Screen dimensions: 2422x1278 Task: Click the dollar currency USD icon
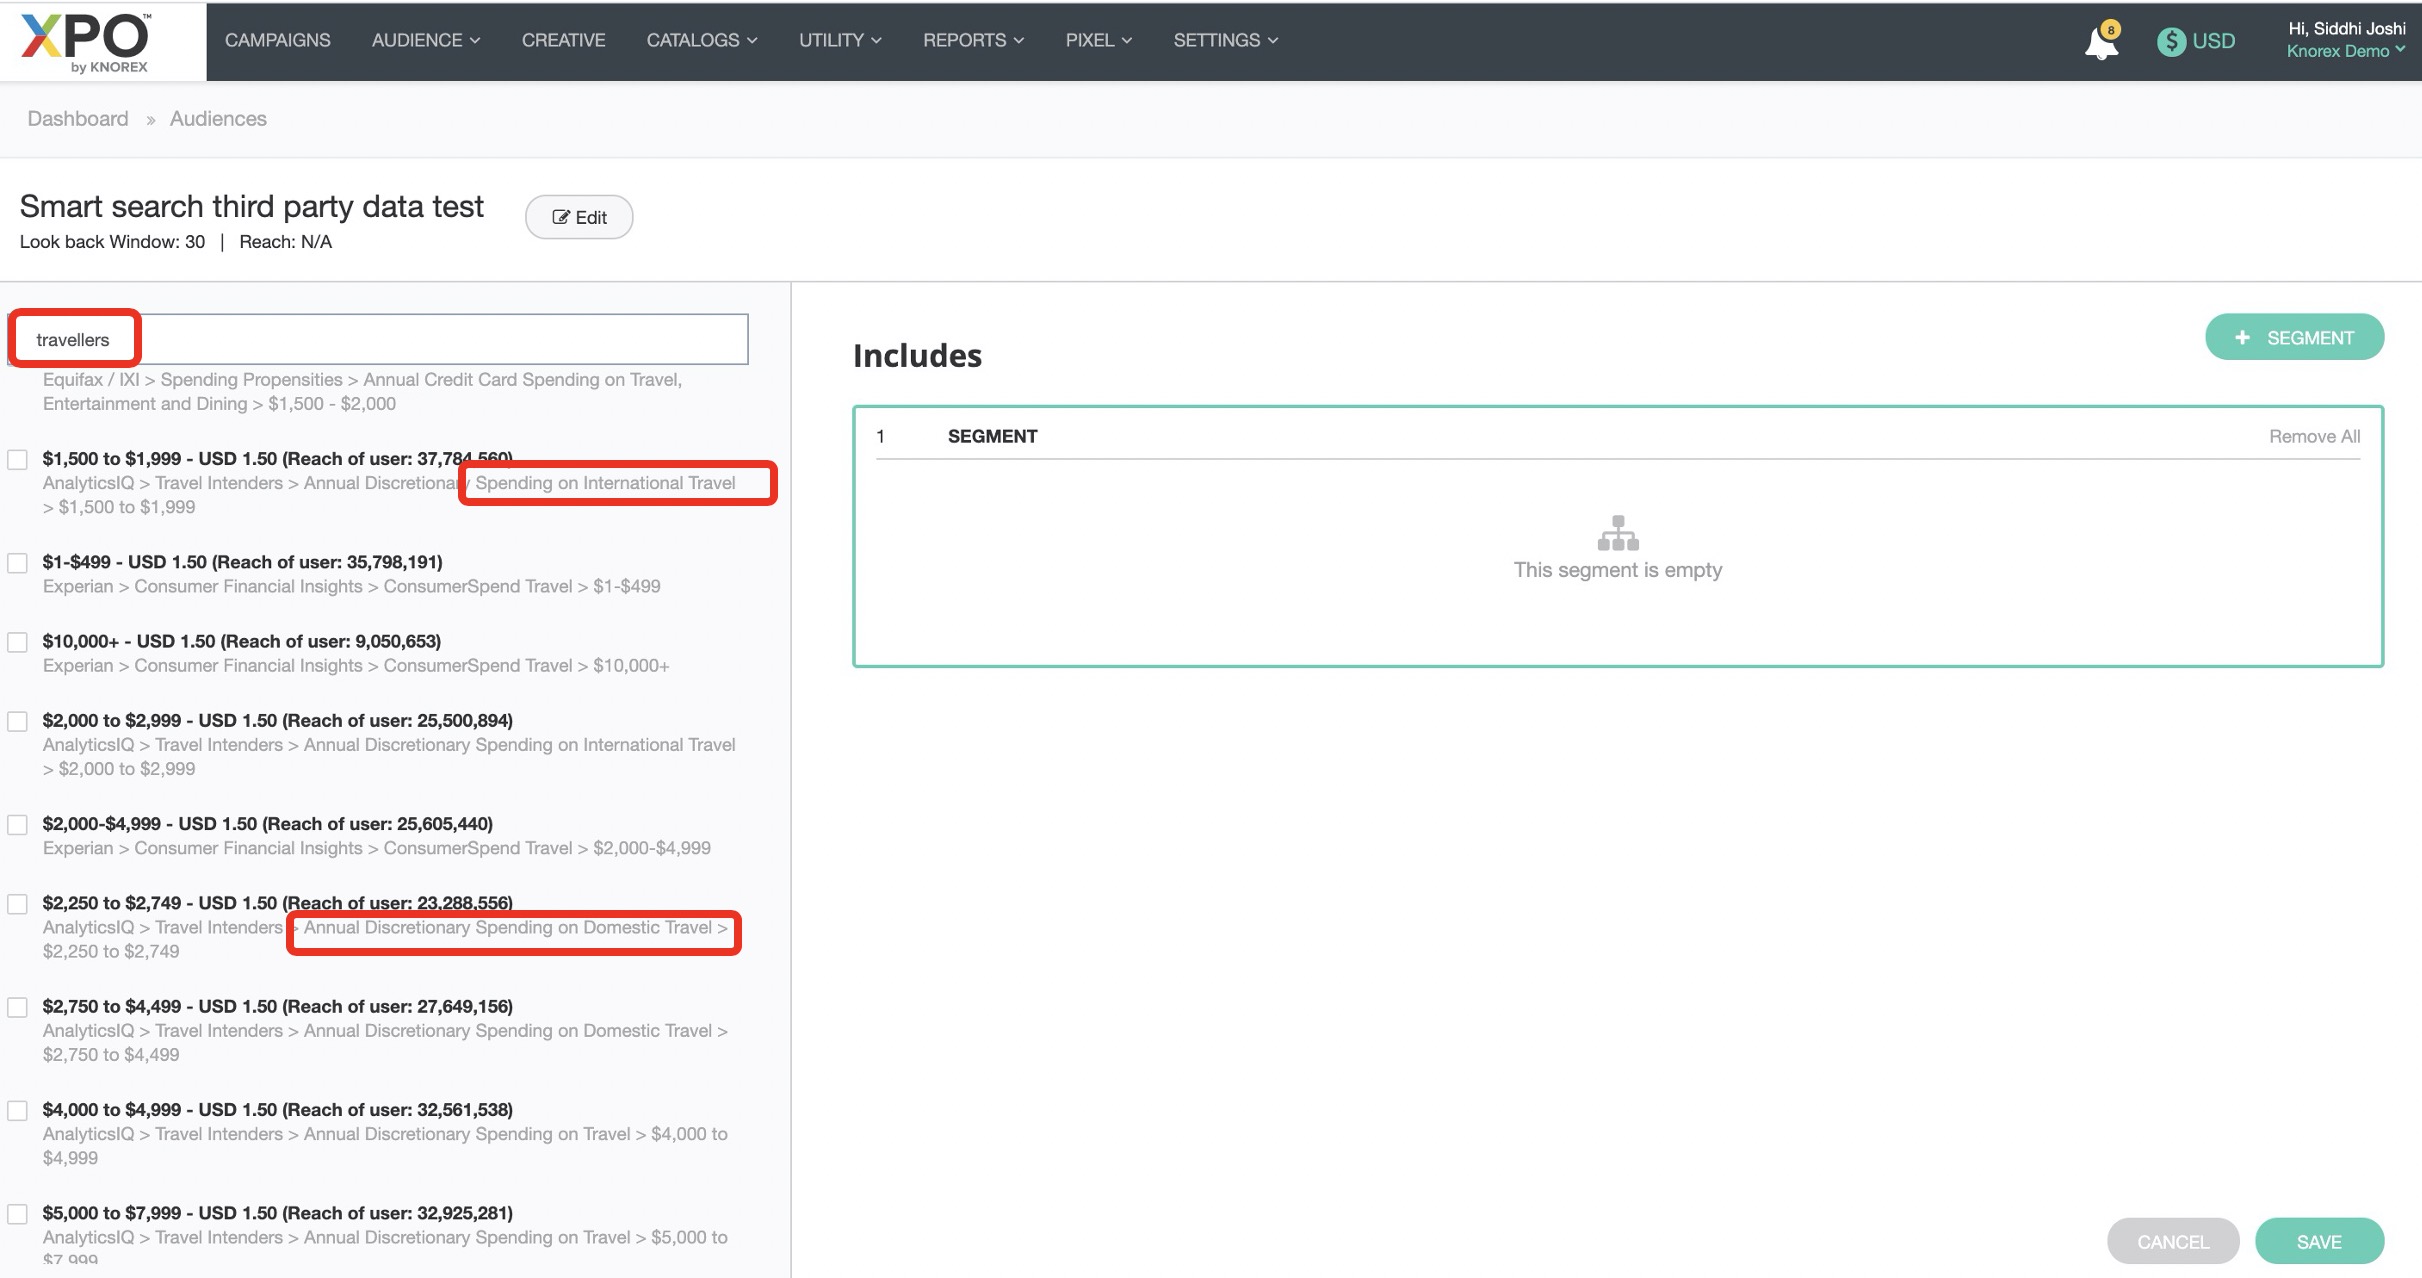[x=2170, y=41]
